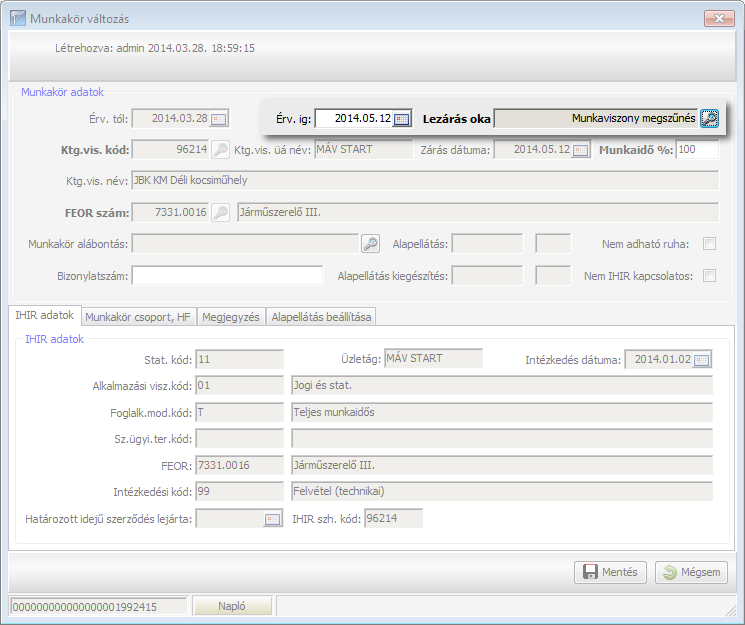Click the IHIR szh. kód field
The image size is (745, 625).
pos(393,519)
